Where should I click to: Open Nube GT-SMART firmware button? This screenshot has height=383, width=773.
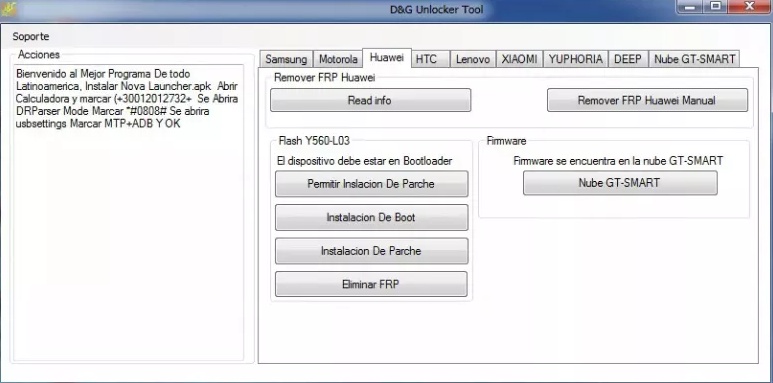click(x=620, y=183)
